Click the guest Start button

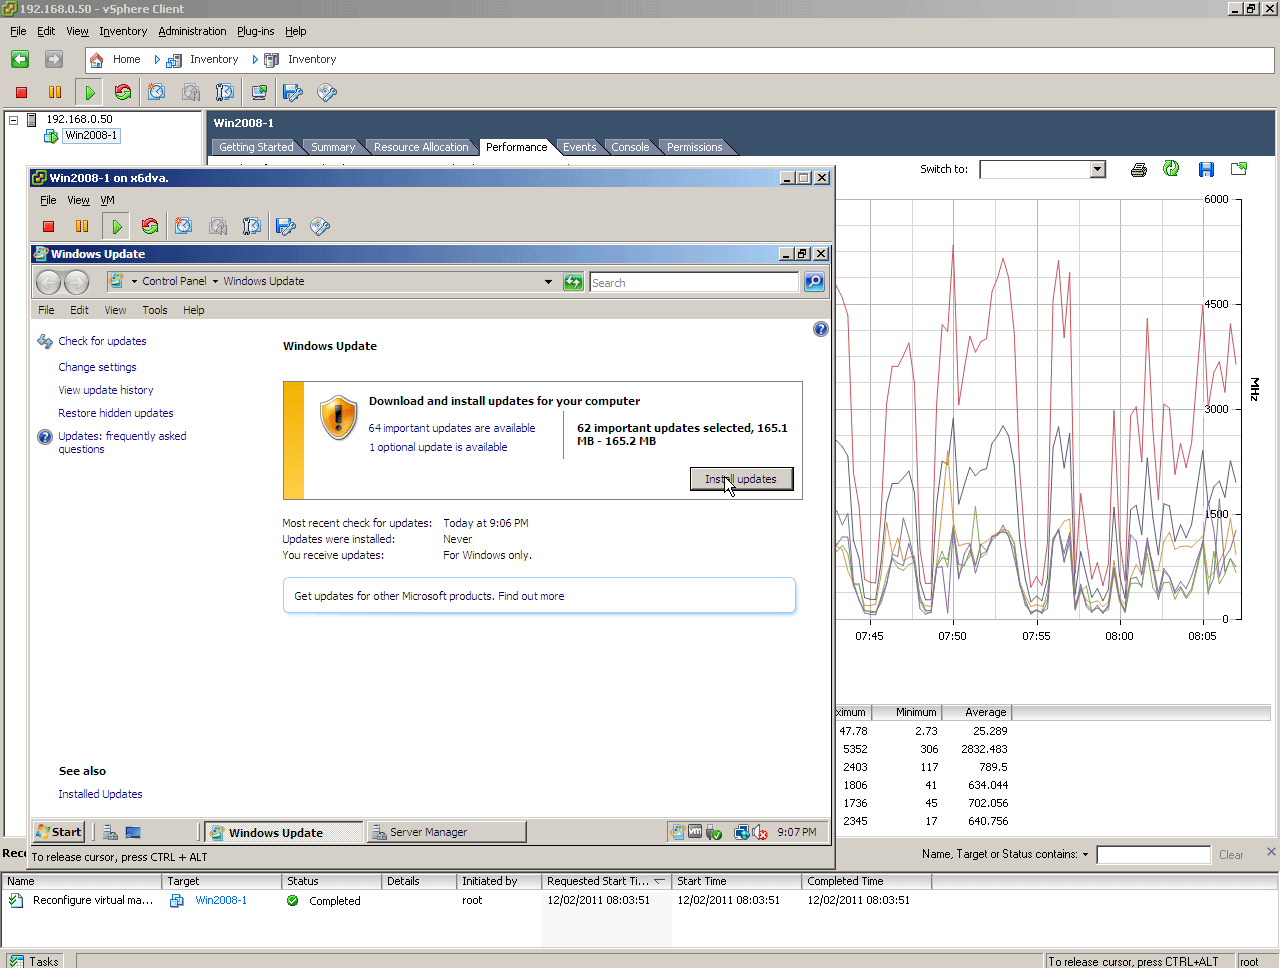tap(59, 832)
